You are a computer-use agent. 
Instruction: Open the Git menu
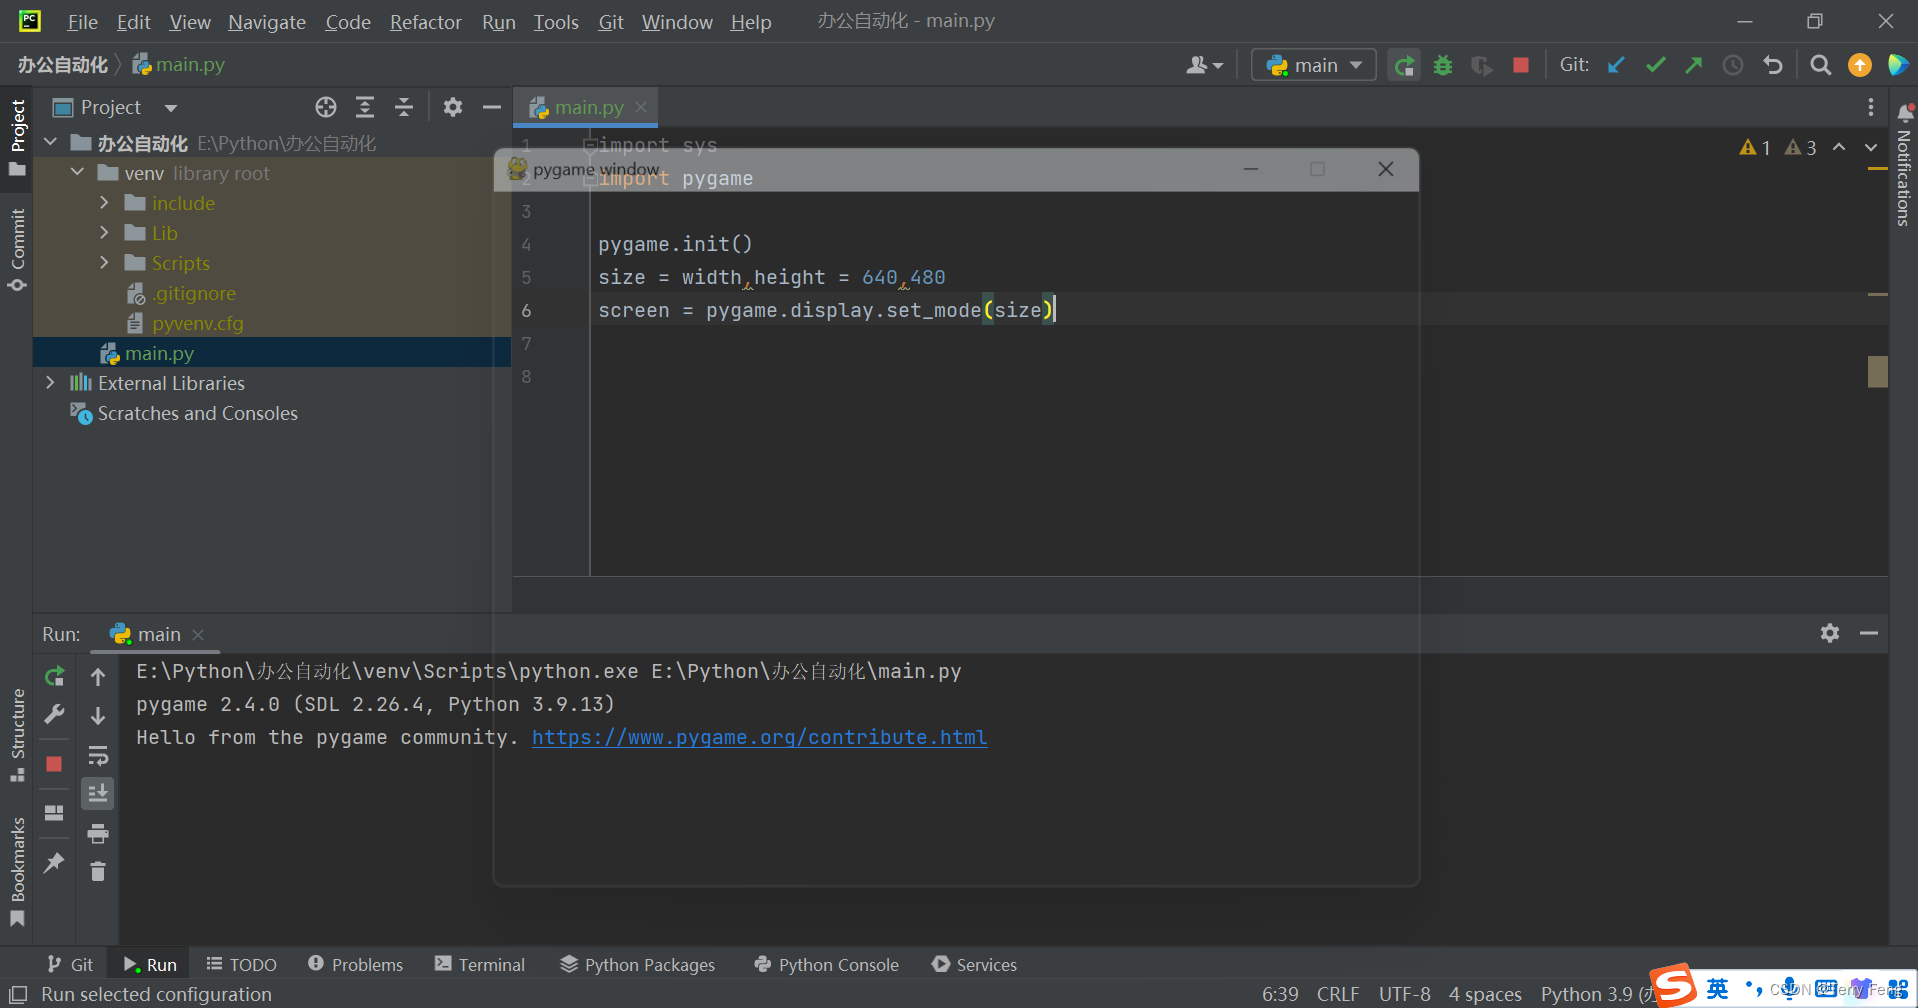[x=611, y=21]
